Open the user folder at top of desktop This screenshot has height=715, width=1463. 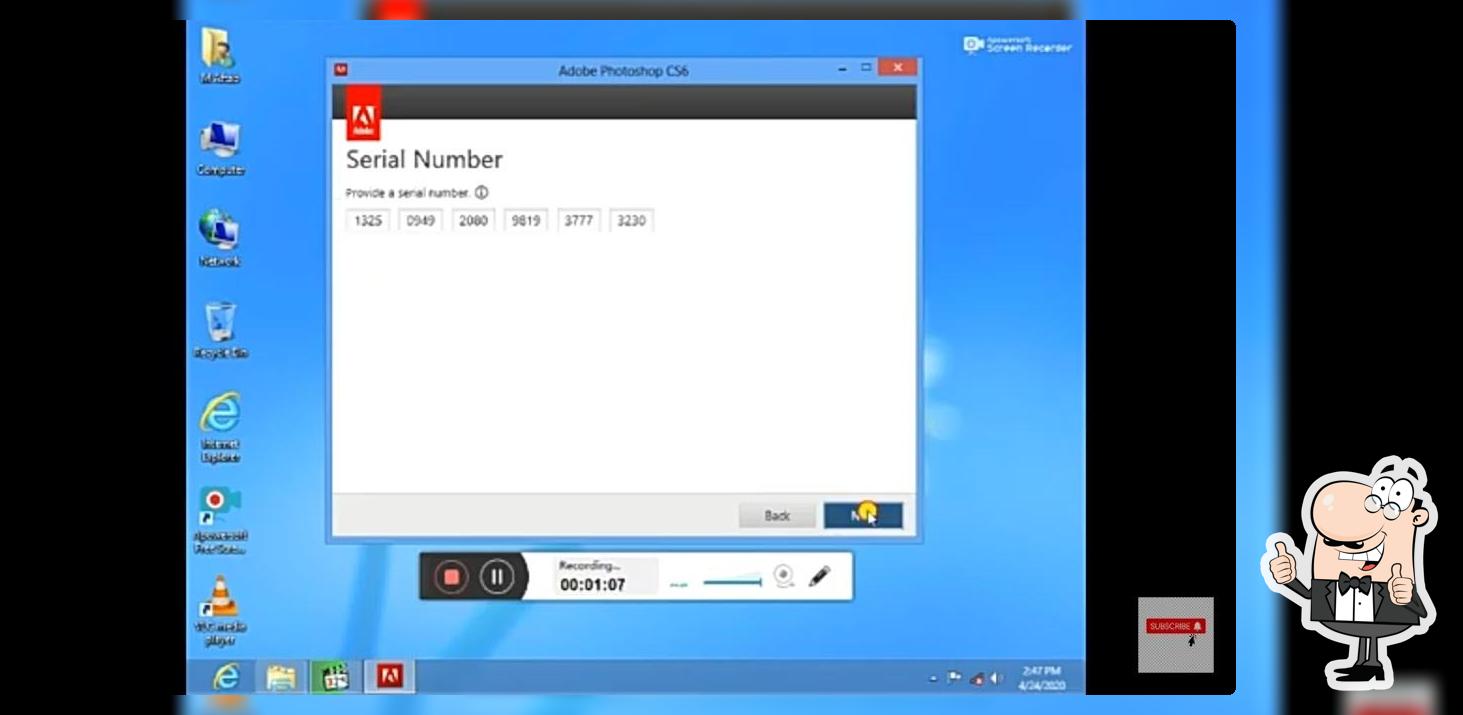pyautogui.click(x=219, y=56)
